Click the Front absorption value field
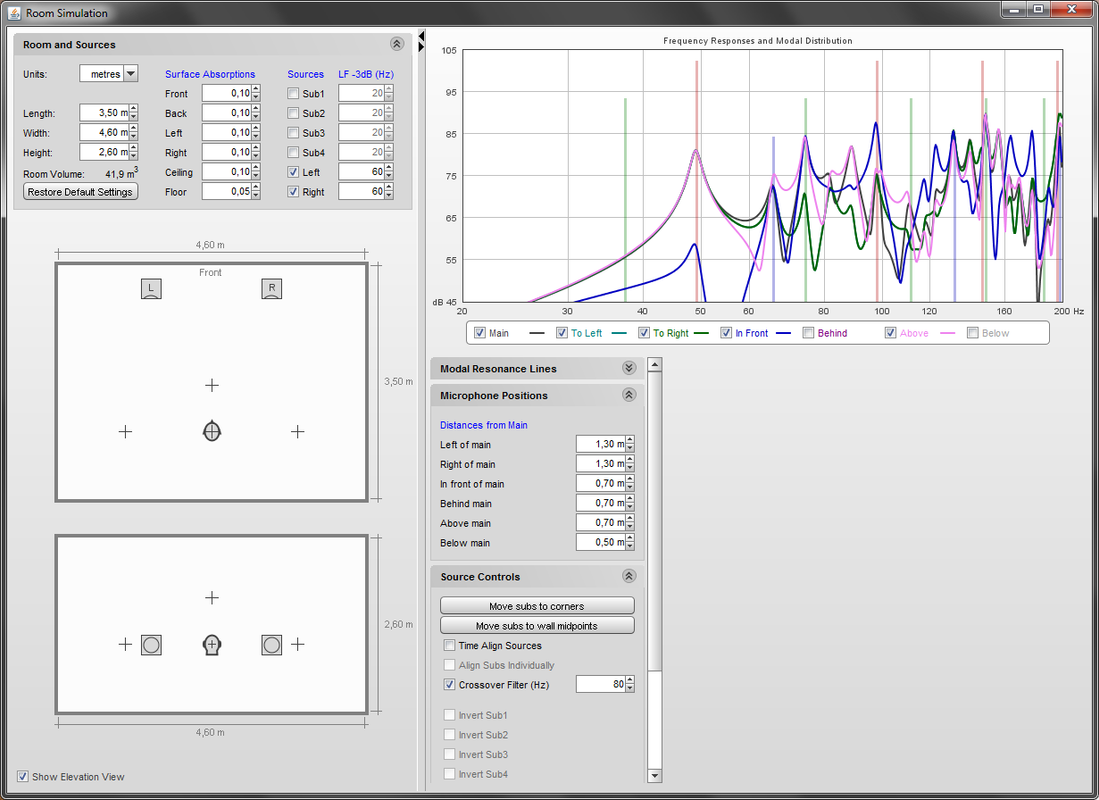 227,93
